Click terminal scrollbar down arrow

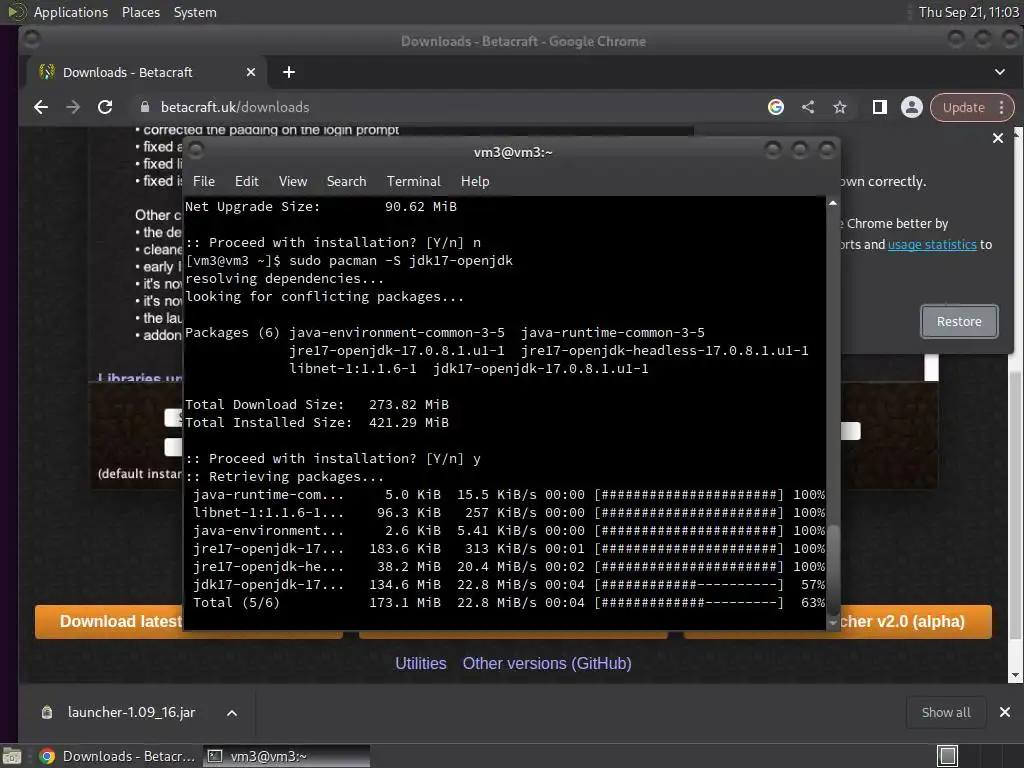tap(833, 624)
